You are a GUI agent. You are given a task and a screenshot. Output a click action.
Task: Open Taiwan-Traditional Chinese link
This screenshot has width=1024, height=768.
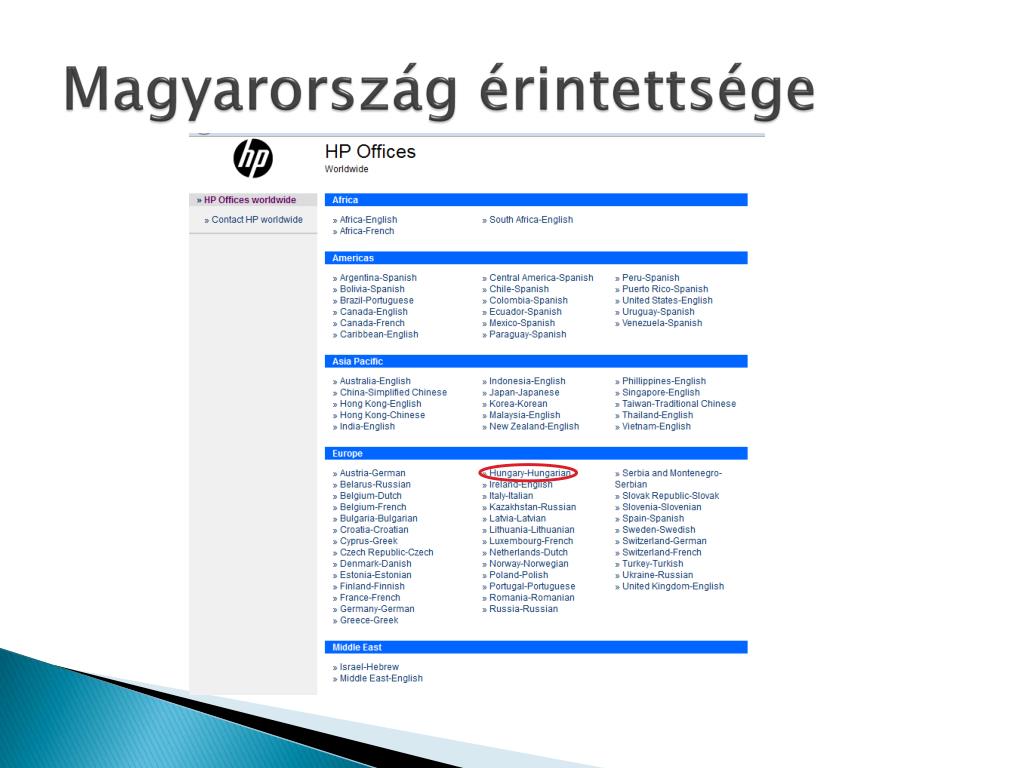click(x=679, y=404)
